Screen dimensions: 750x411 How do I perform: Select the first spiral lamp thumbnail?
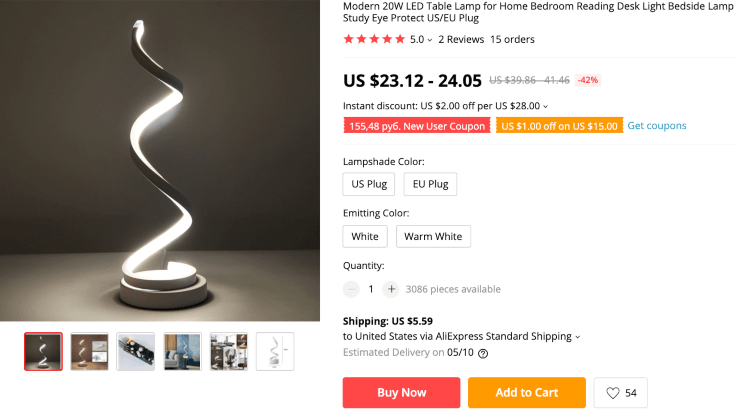[43, 351]
